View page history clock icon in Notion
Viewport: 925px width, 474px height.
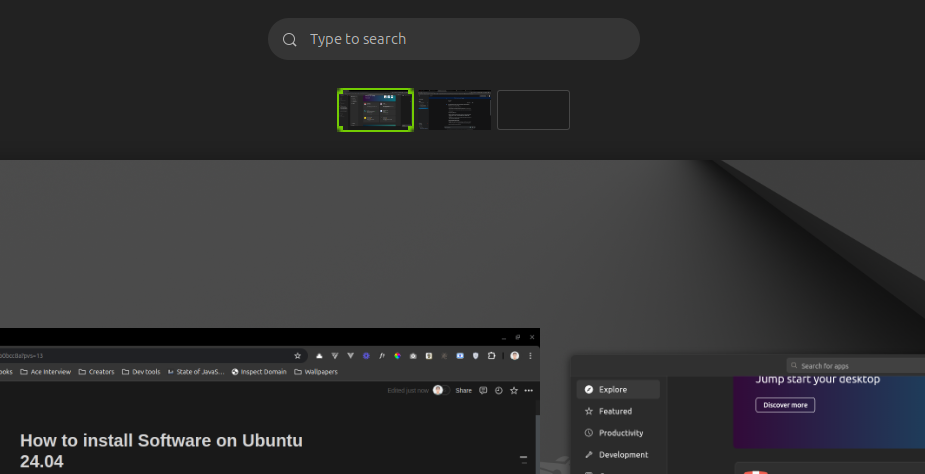(498, 390)
